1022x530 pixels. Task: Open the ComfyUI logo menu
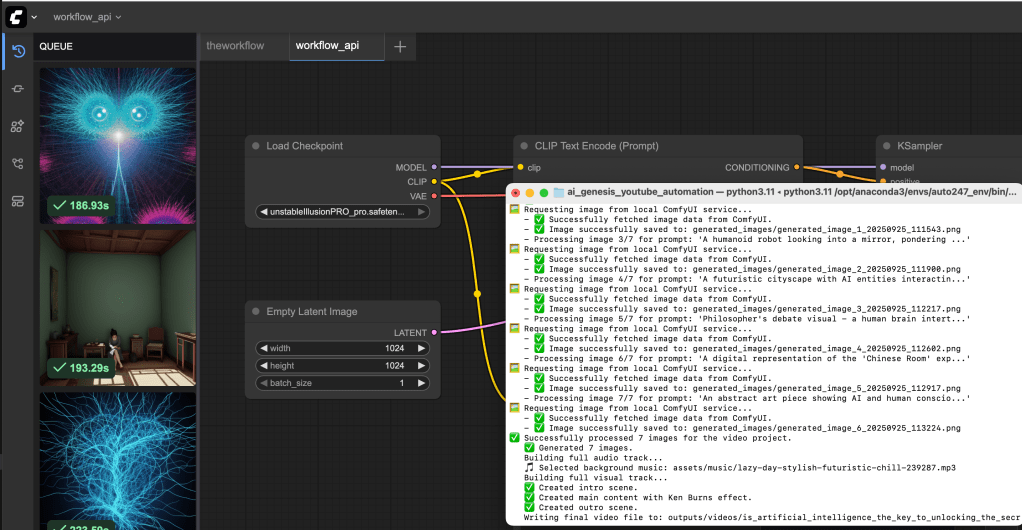pyautogui.click(x=16, y=17)
